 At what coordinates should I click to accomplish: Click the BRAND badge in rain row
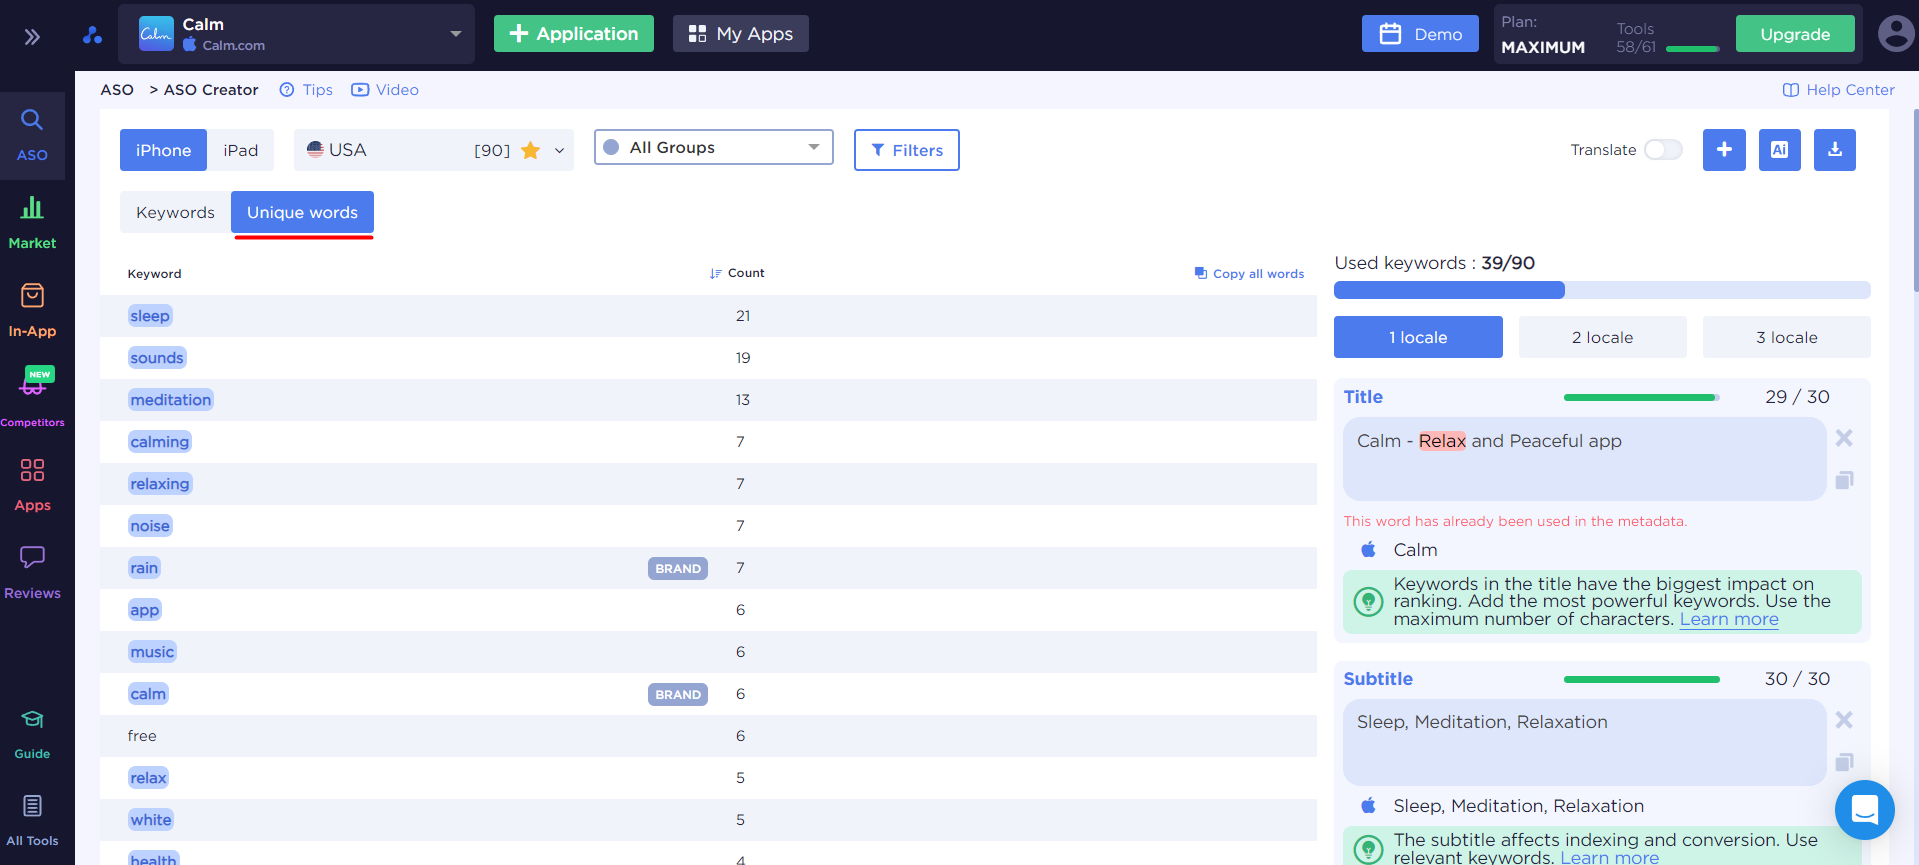[x=678, y=568]
